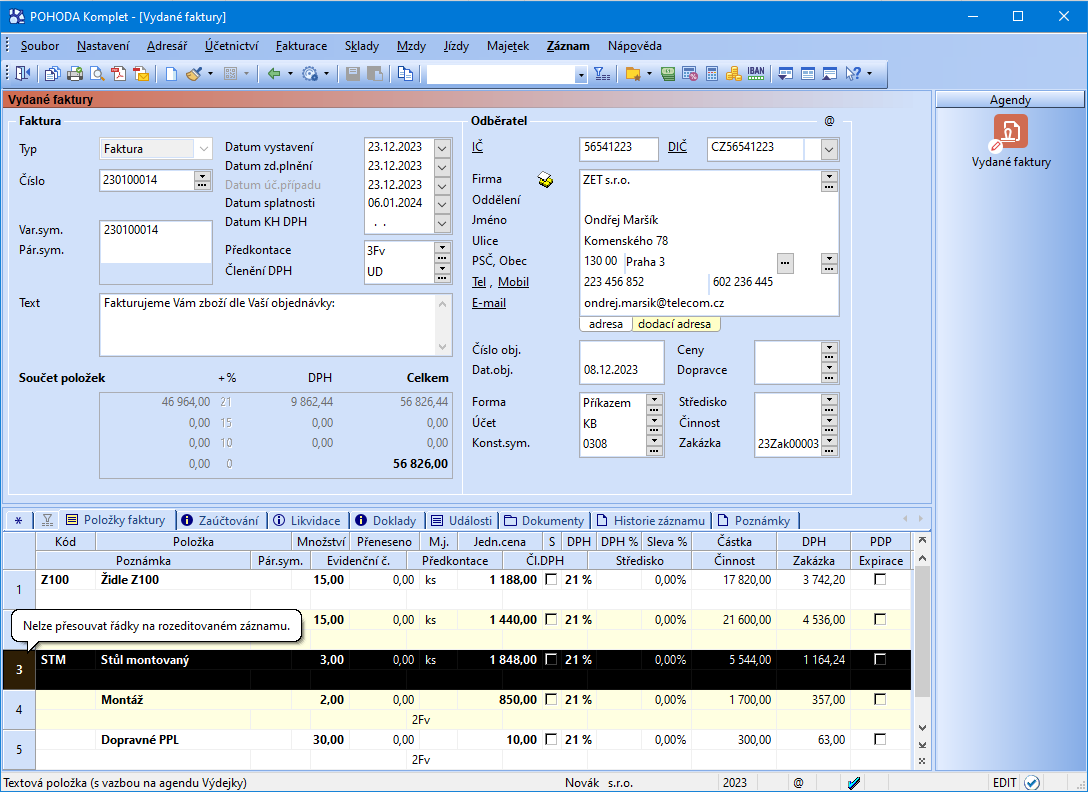Screen dimensions: 1088x792
Task: Open the toolbar search combo box arrow
Action: 581,75
